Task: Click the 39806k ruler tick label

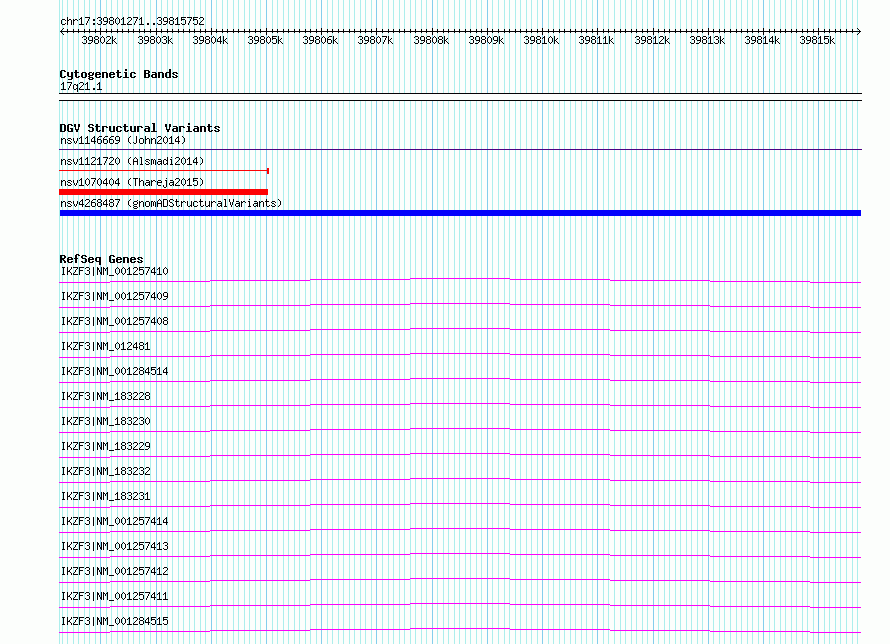Action: click(x=320, y=40)
